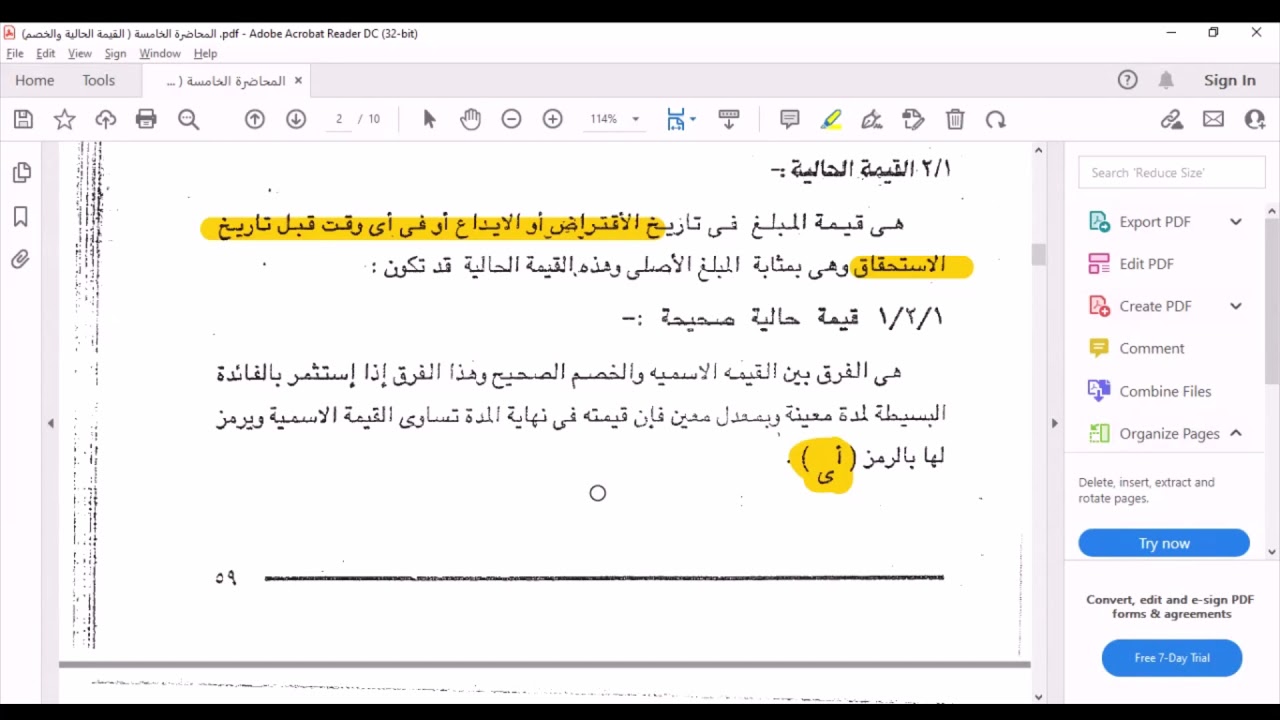
Task: Open the sign document pen tool
Action: tap(872, 119)
